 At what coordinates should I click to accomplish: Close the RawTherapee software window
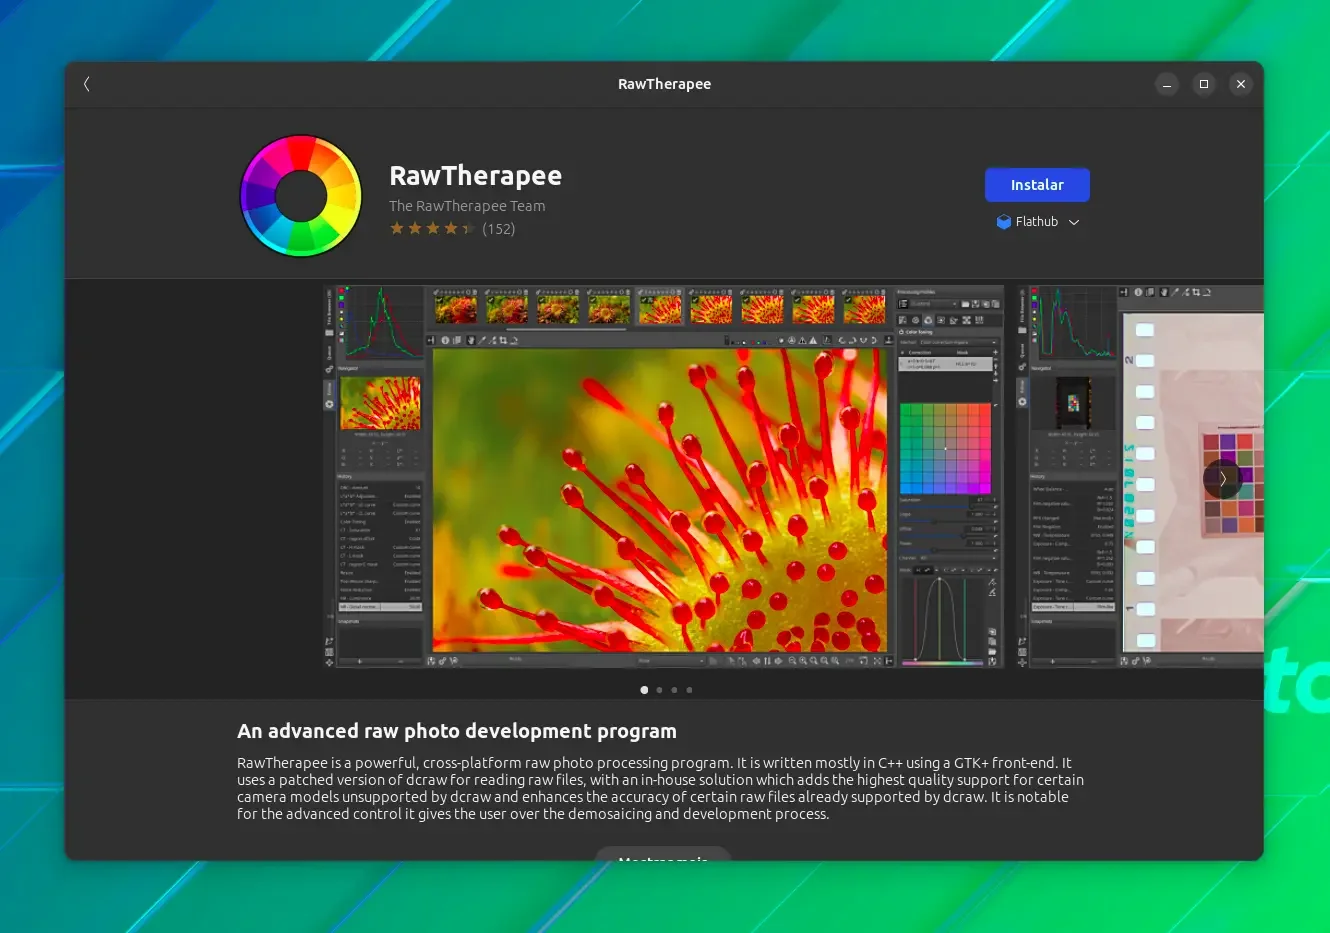coord(1241,84)
